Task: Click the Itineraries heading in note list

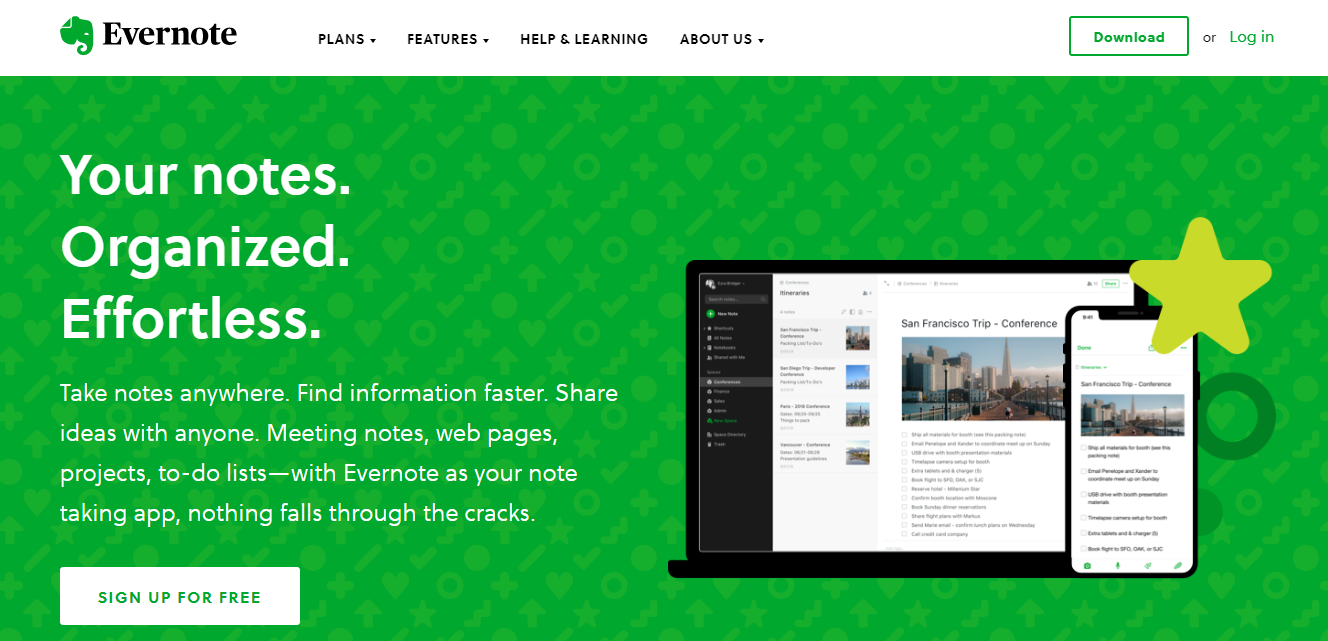Action: click(794, 294)
